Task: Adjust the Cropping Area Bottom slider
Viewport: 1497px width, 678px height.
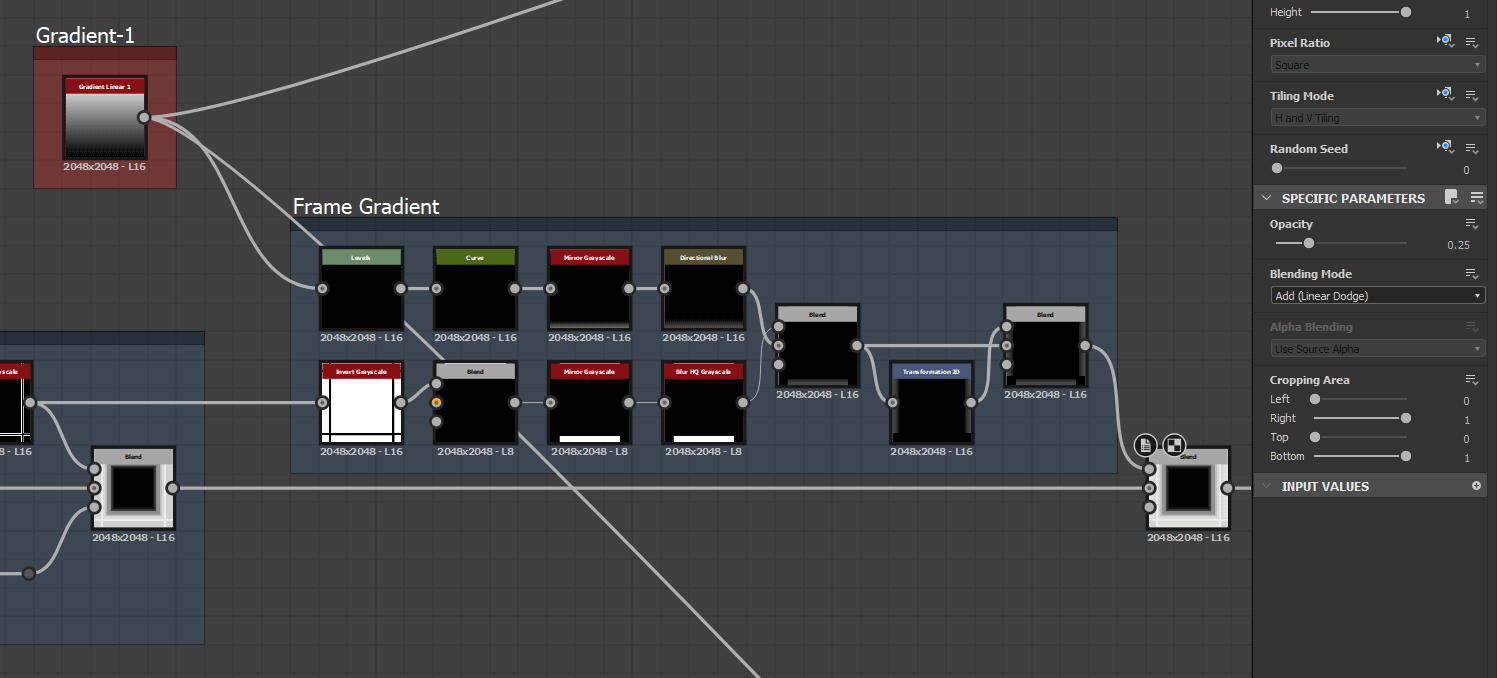Action: click(1406, 456)
